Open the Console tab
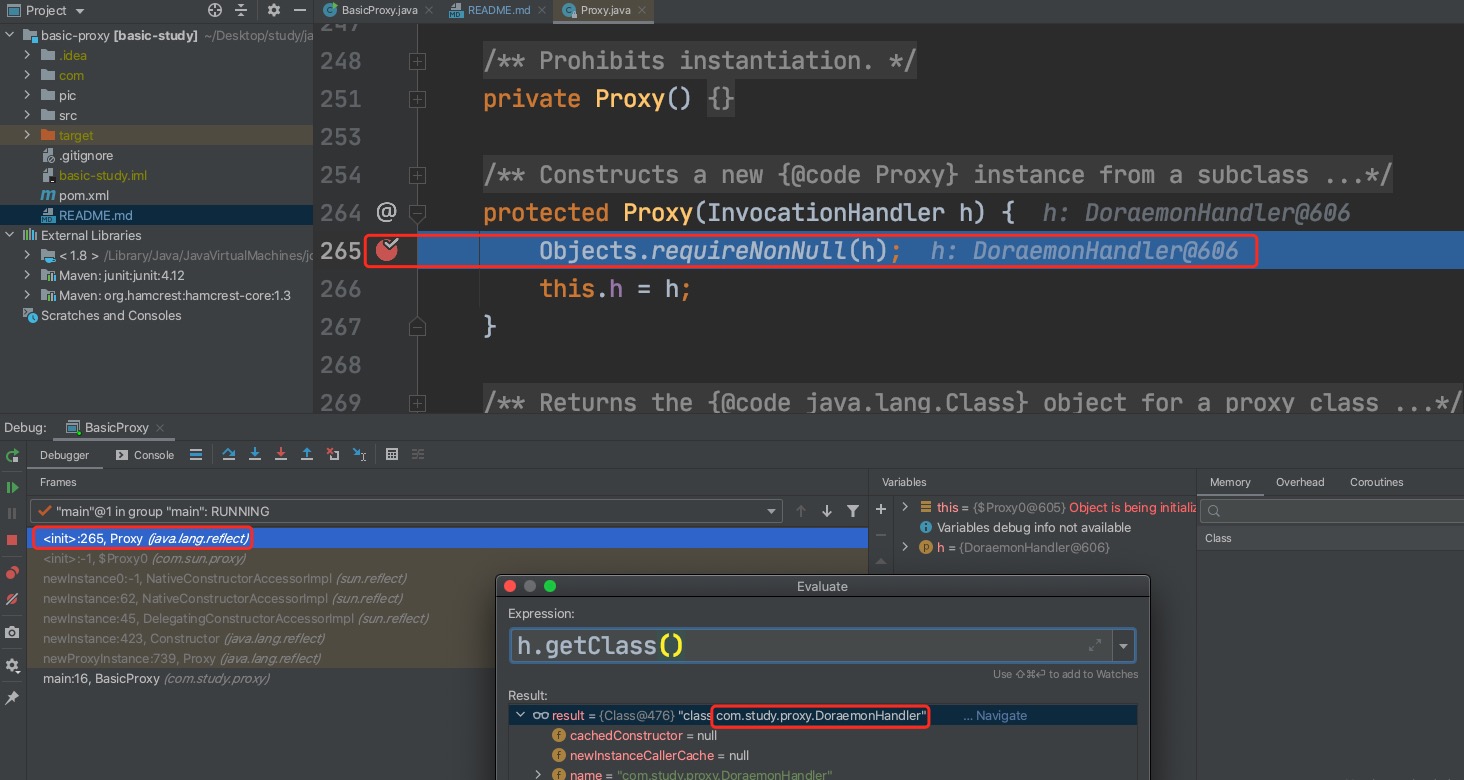The height and width of the screenshot is (780, 1464). (x=145, y=455)
